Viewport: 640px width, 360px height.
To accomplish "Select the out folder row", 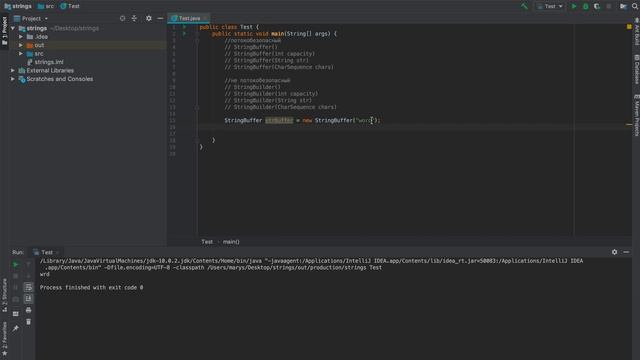I will 88,45.
